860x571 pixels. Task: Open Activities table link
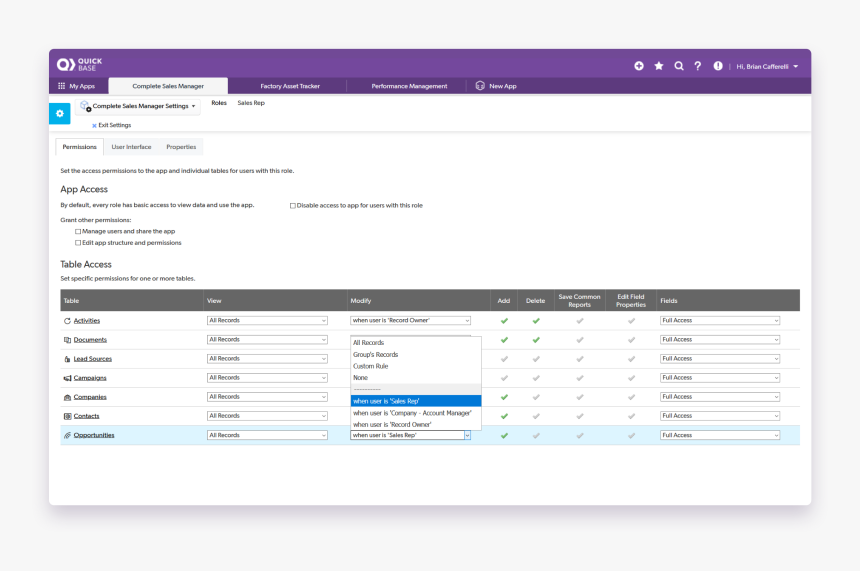point(87,321)
